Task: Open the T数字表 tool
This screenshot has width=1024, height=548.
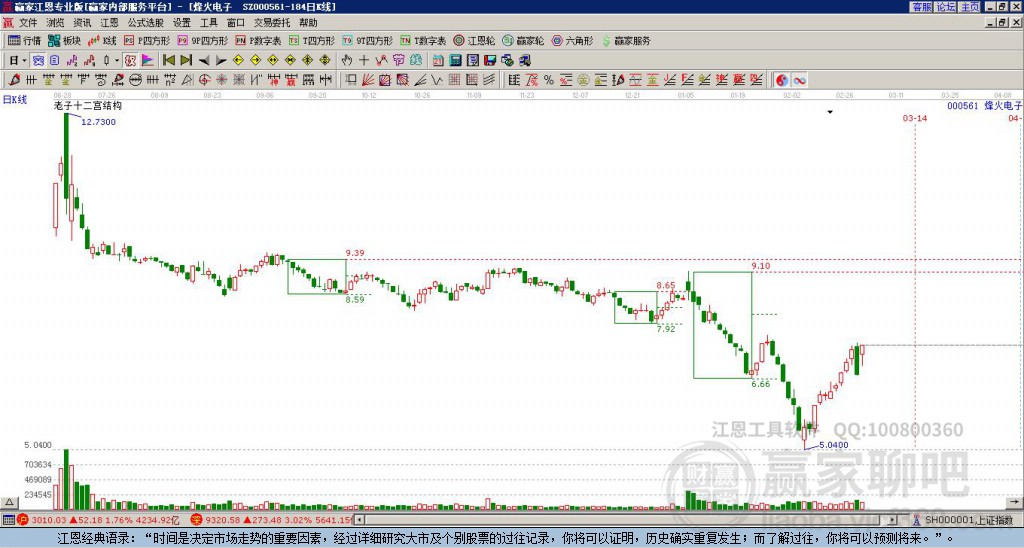Action: pyautogui.click(x=423, y=40)
